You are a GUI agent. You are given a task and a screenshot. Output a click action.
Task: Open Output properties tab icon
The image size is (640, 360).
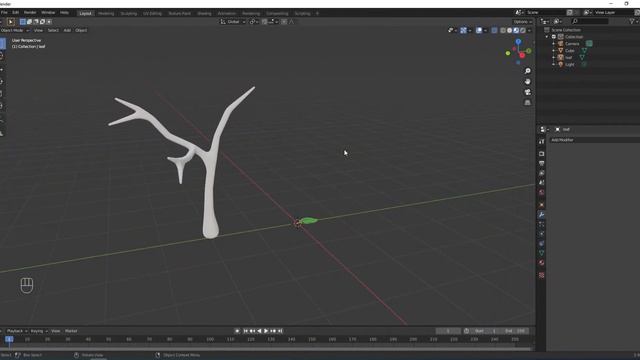542,163
